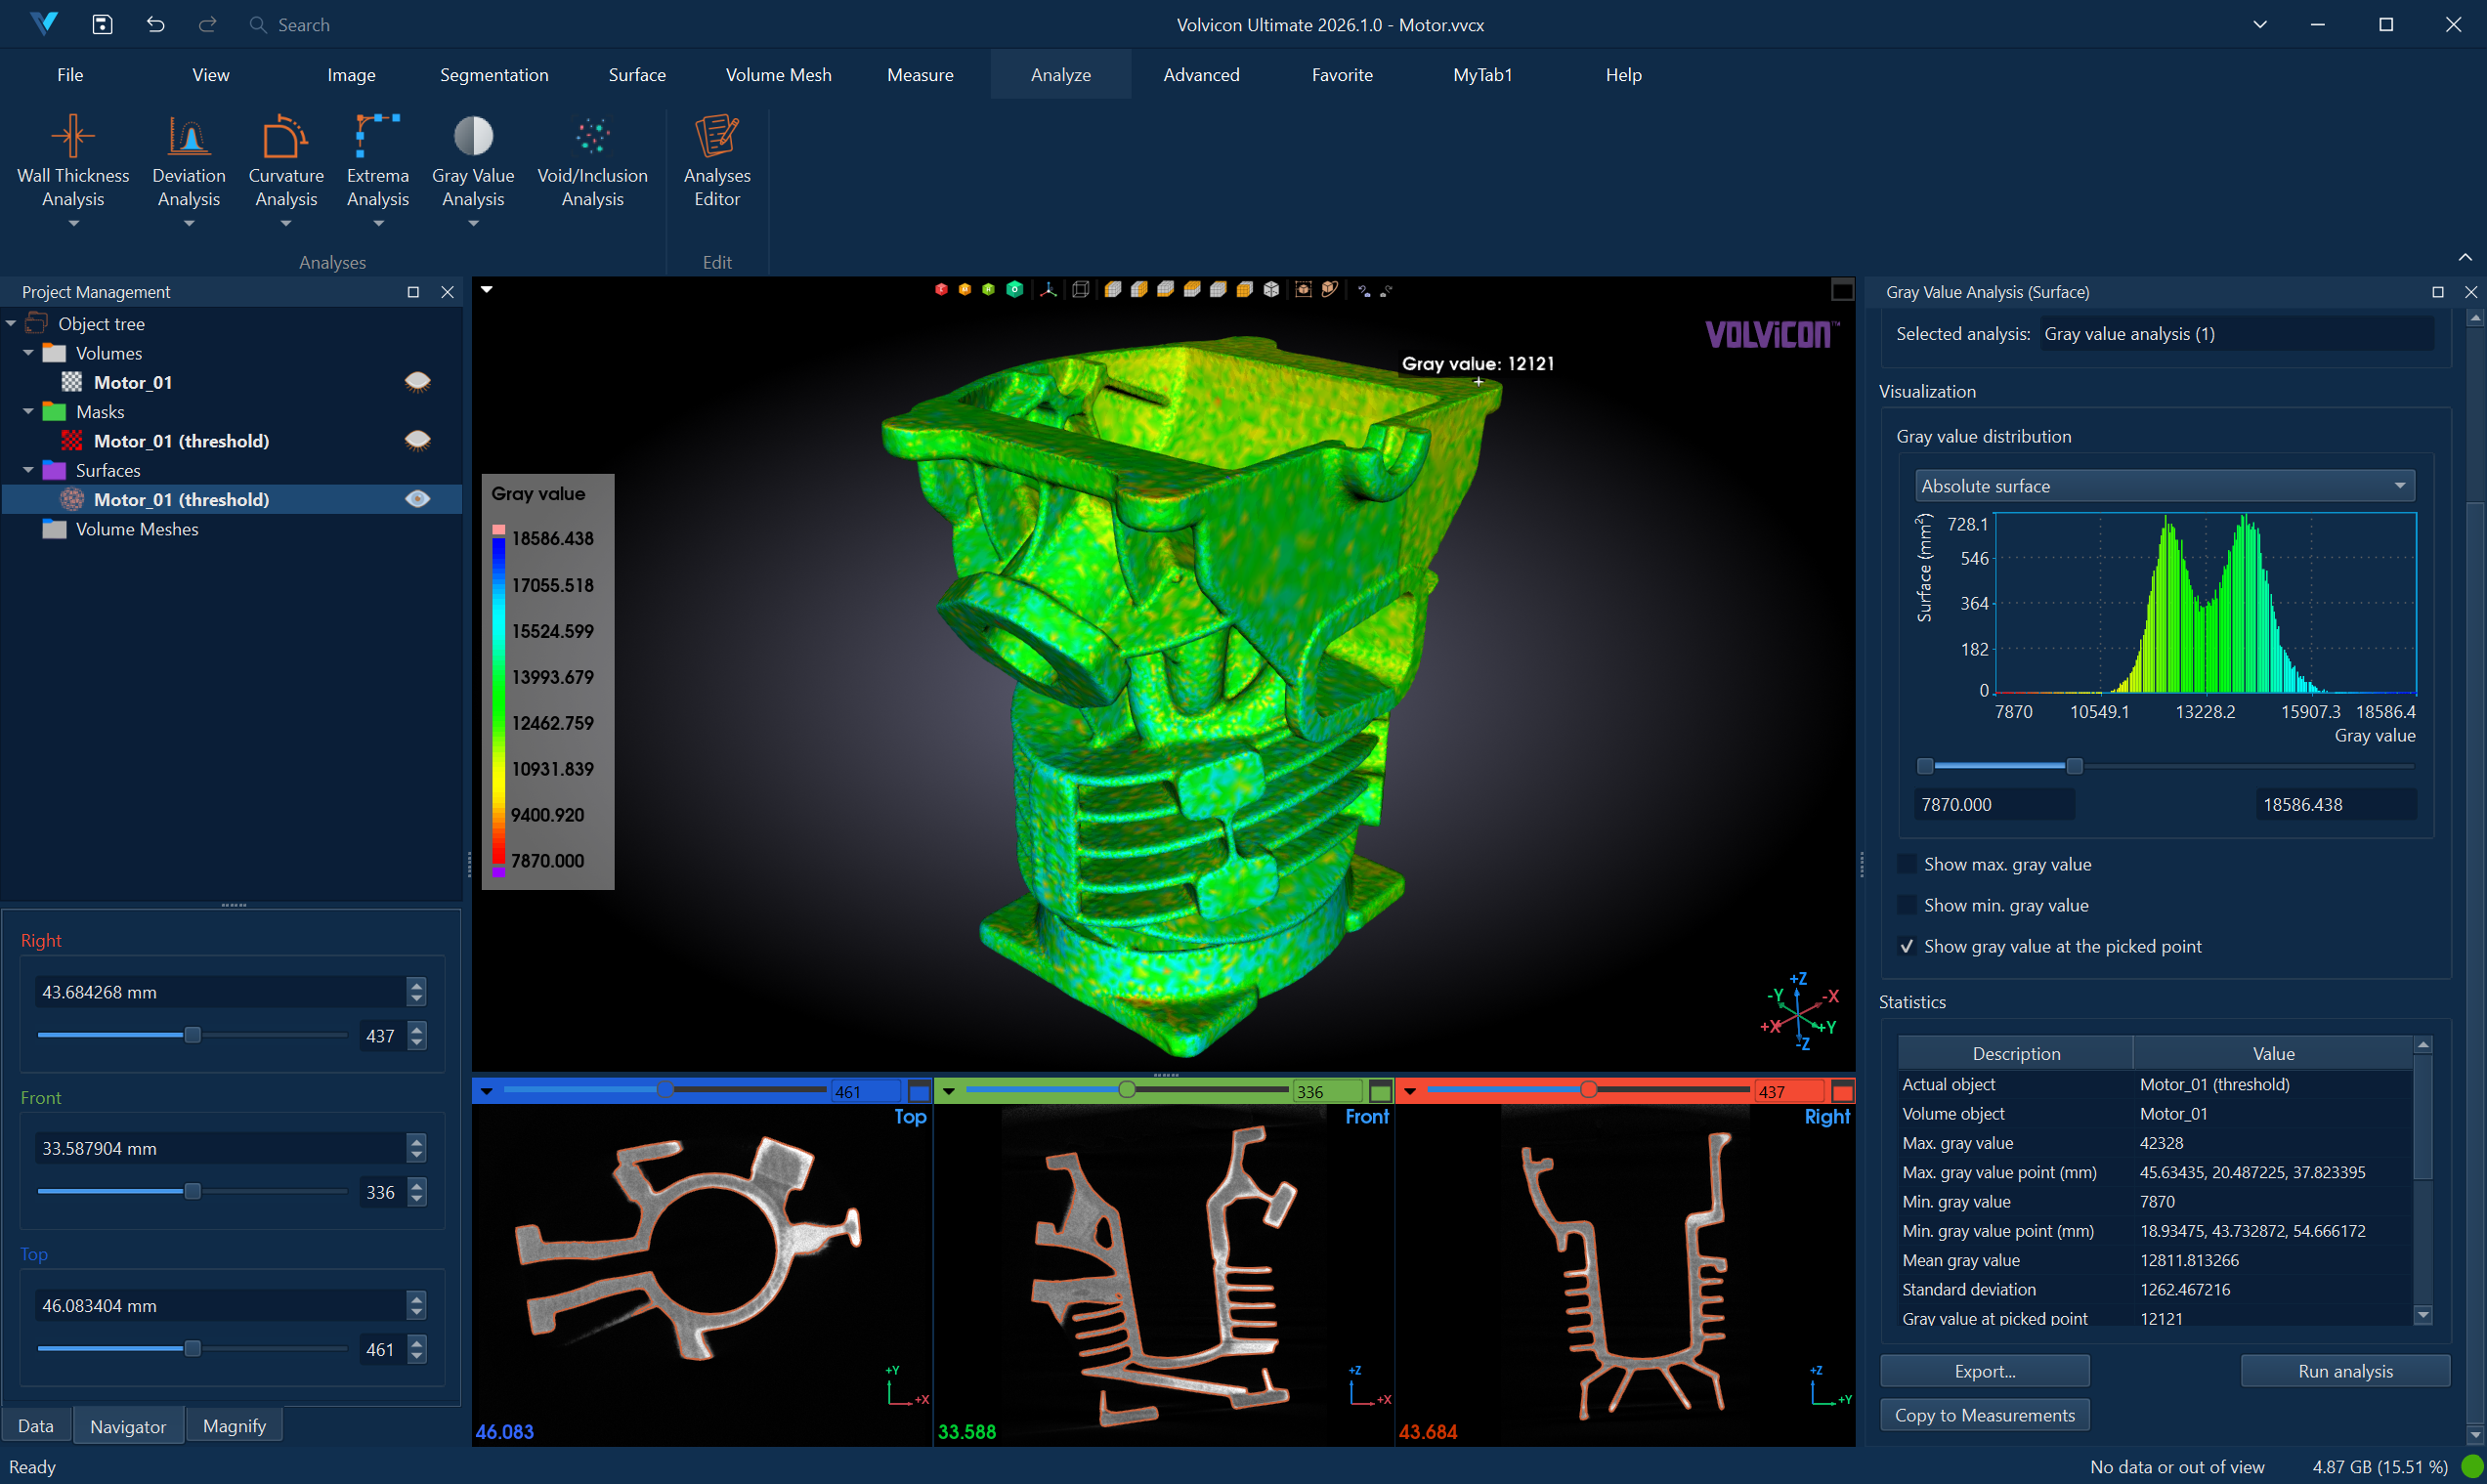The image size is (2487, 1484).
Task: Click the Right slice position slider handle
Action: [193, 1035]
